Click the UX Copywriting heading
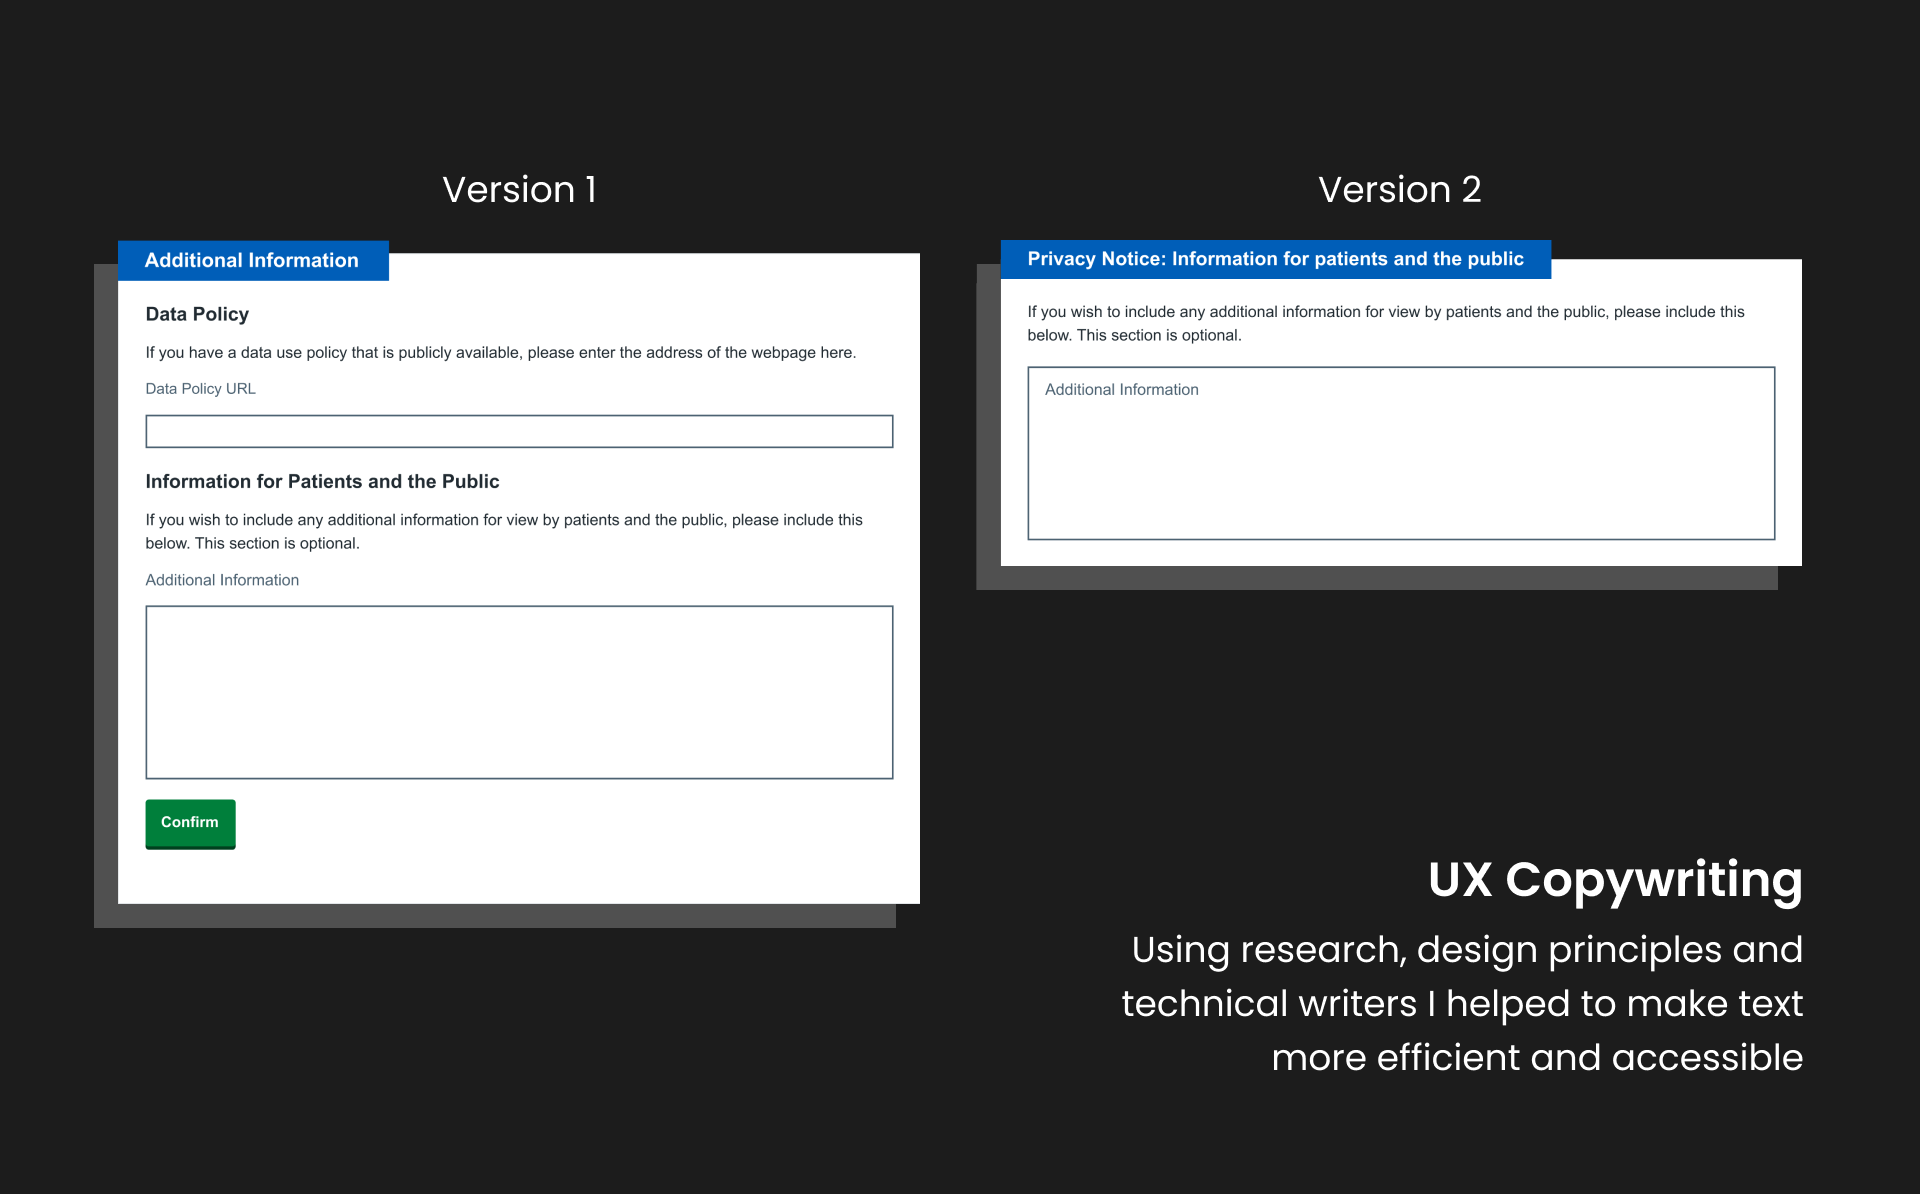Image resolution: width=1920 pixels, height=1194 pixels. tap(1614, 880)
